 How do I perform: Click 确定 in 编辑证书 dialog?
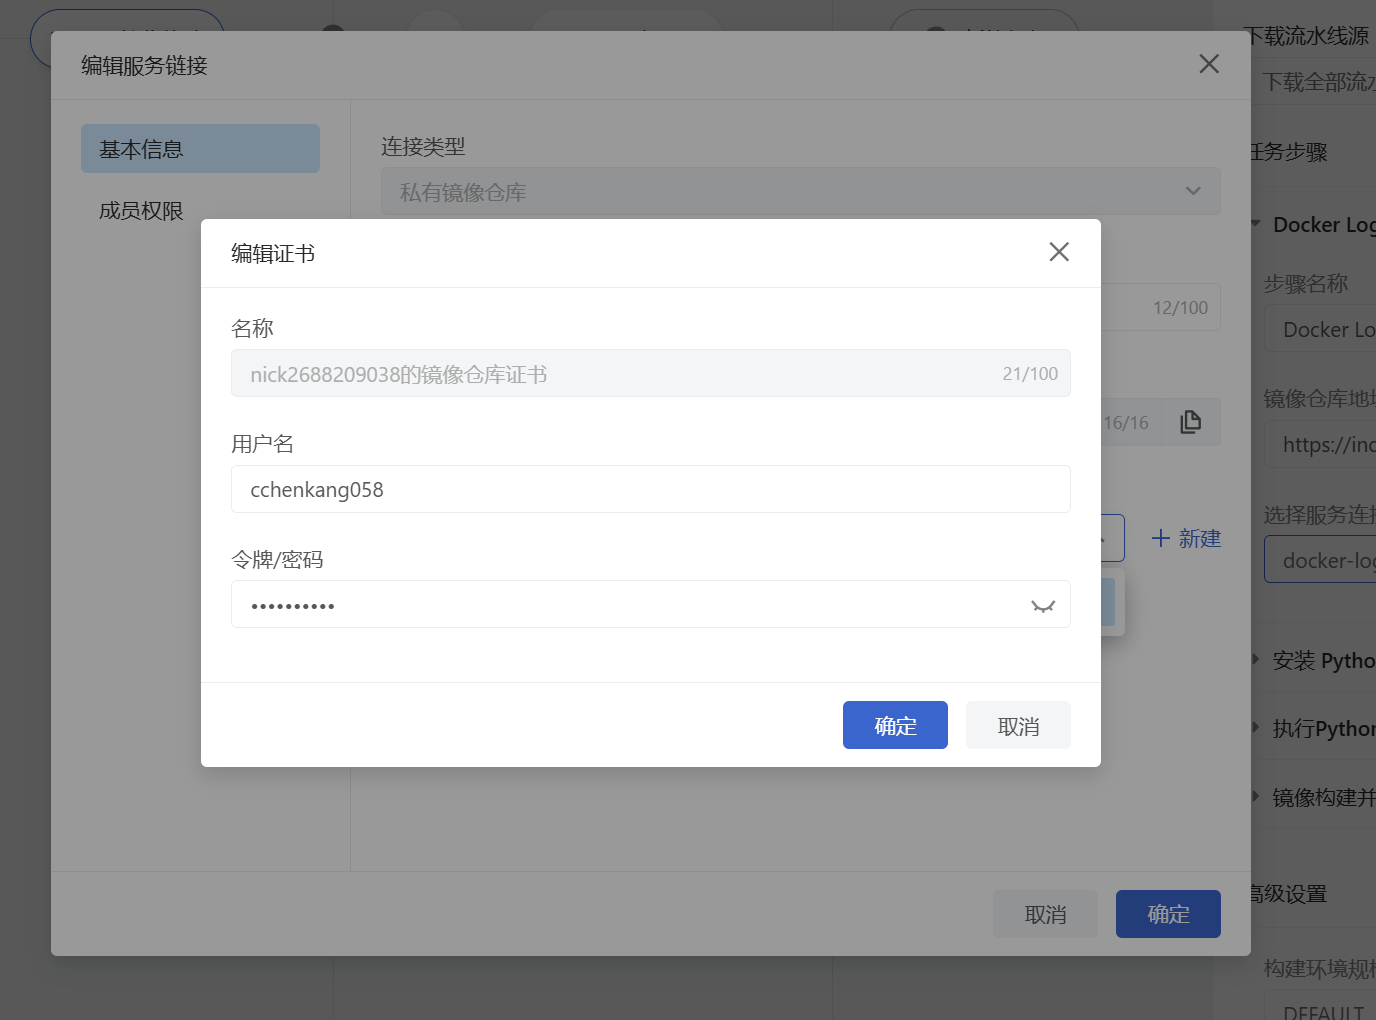click(x=895, y=725)
